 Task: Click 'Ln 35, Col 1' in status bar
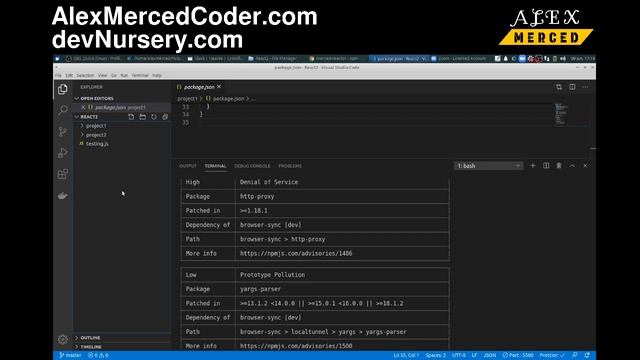pos(406,356)
